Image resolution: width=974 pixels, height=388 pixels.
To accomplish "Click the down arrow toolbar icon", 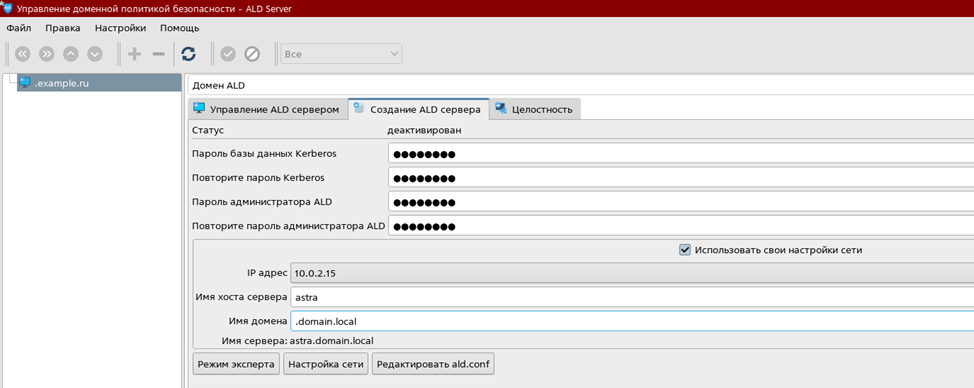I will tap(94, 54).
